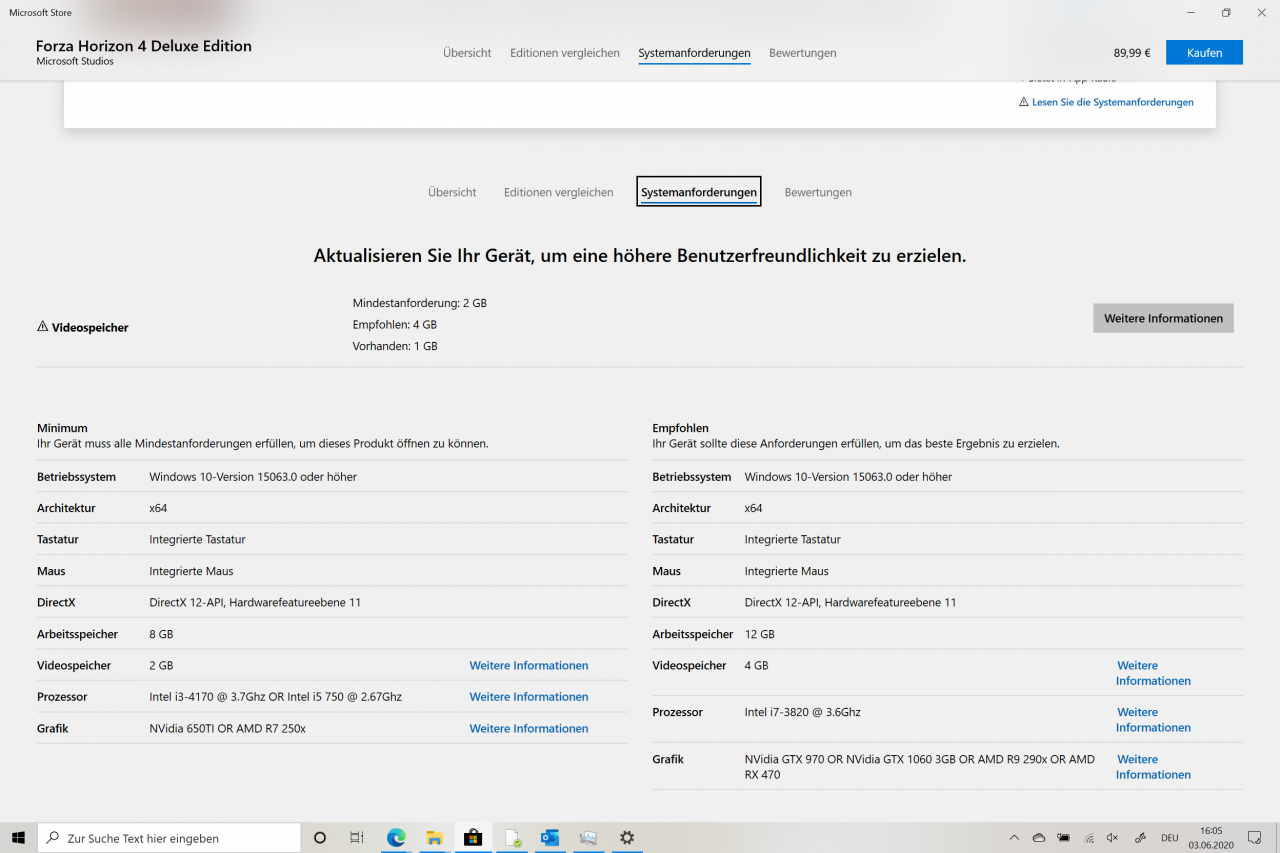Switch the DEU keyboard language indicator
This screenshot has width=1280, height=853.
pos(1169,838)
